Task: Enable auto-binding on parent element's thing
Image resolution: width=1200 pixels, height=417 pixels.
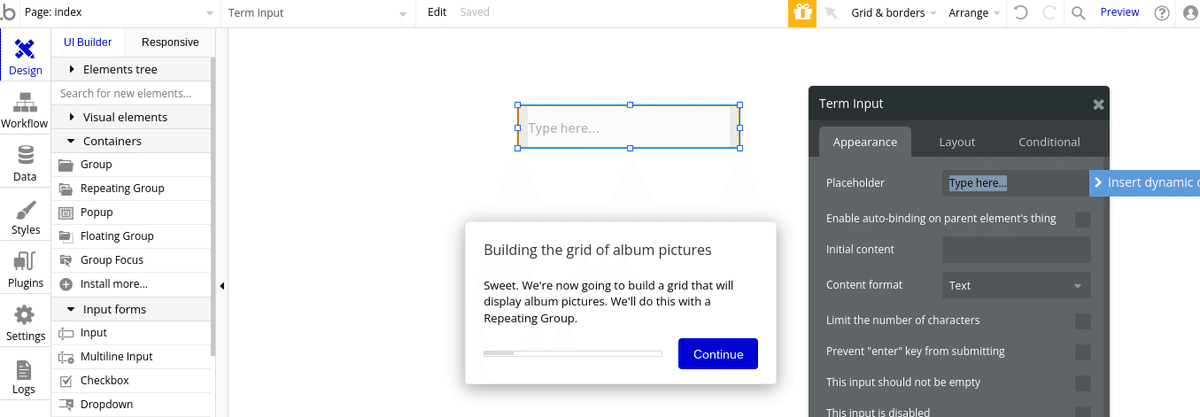Action: [x=1083, y=219]
